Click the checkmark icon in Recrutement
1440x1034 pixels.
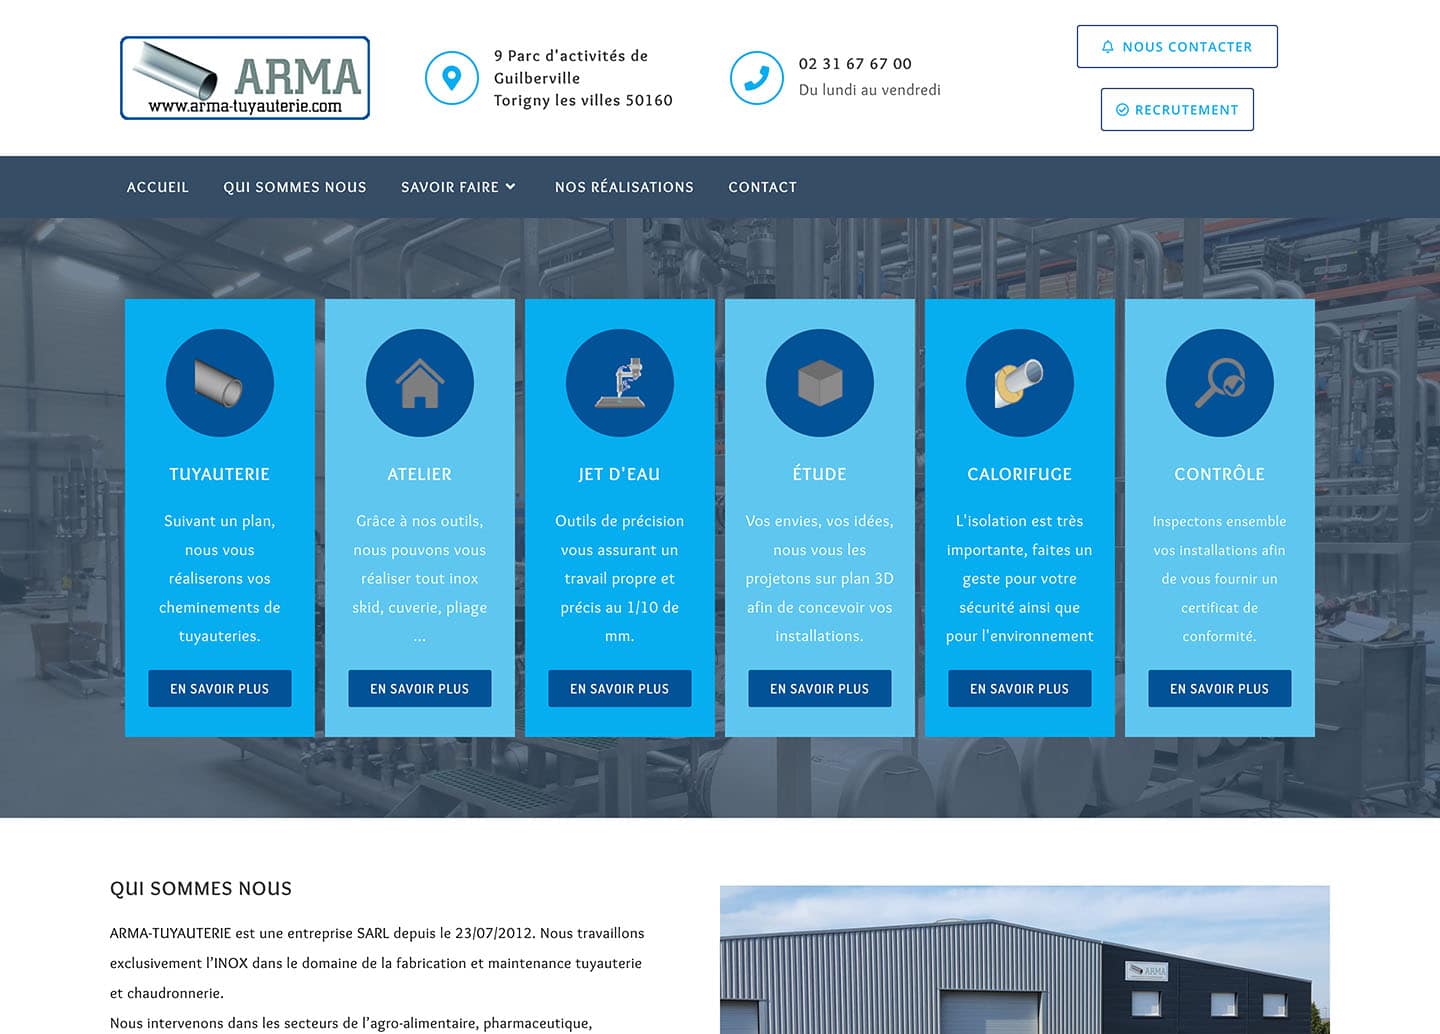1122,110
